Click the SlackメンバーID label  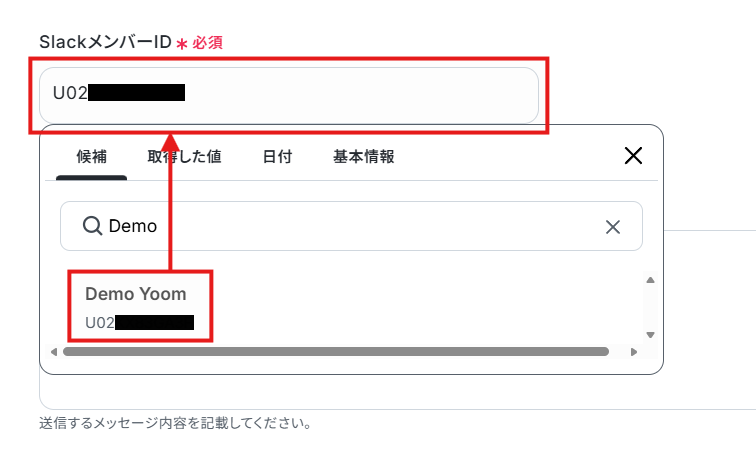(105, 42)
